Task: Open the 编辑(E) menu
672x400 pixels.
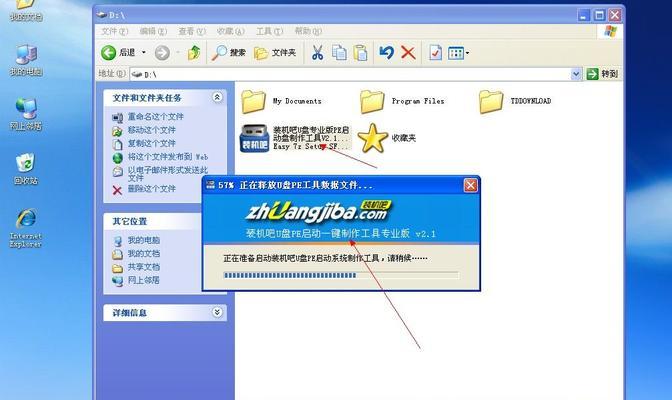Action: [153, 31]
